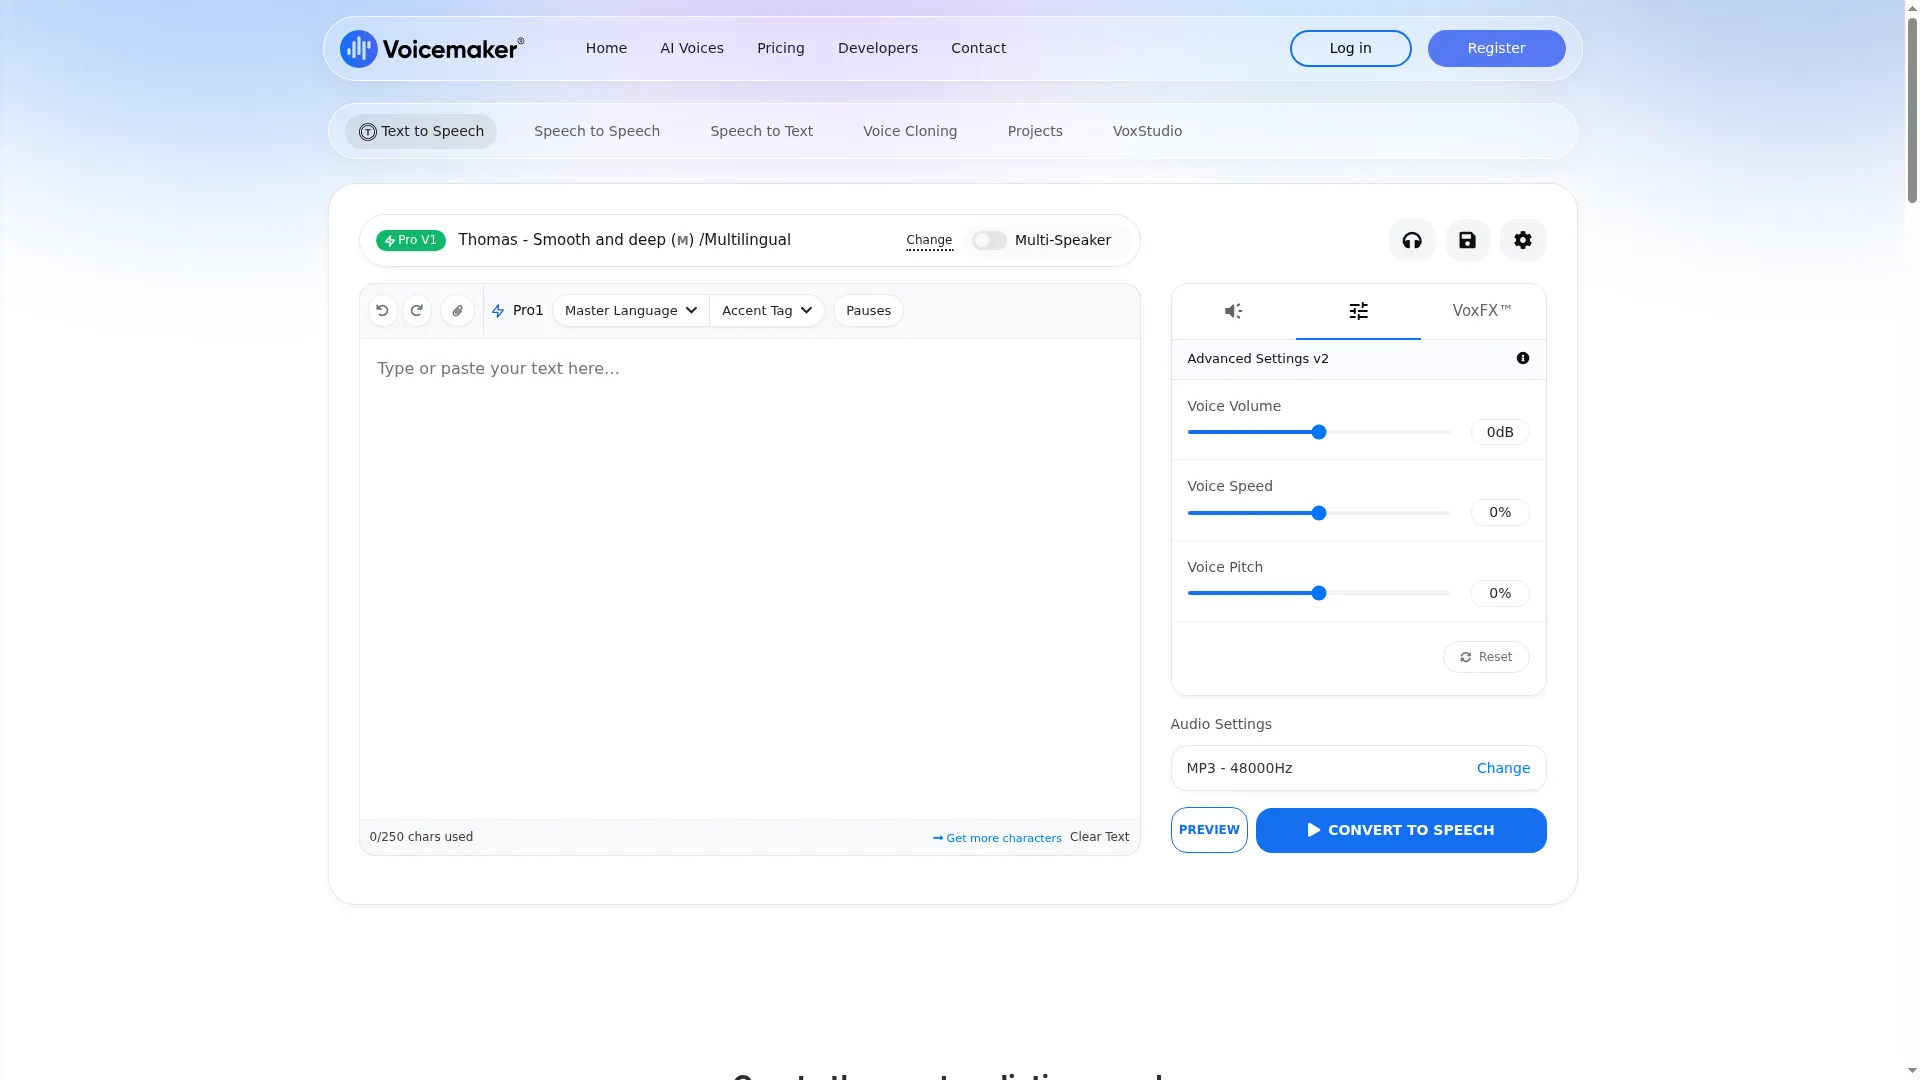This screenshot has height=1080, width=1920.
Task: Open the Projects tab
Action: tap(1035, 131)
